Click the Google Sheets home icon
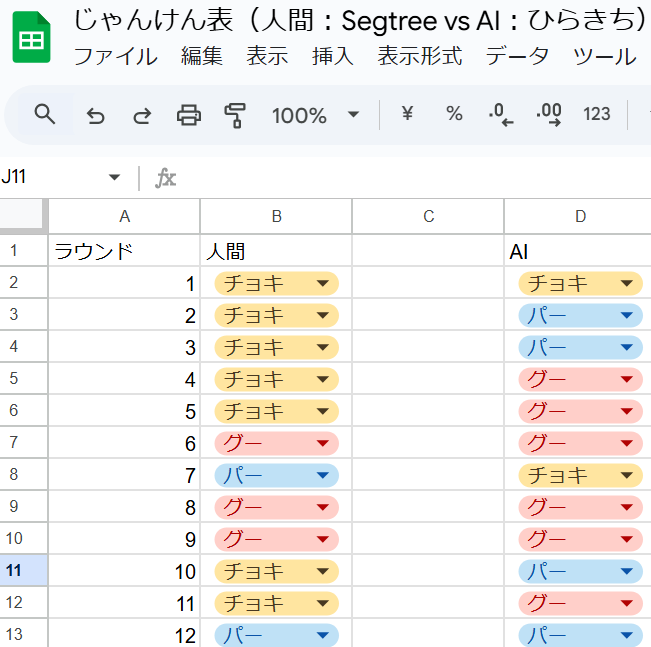This screenshot has width=651, height=647. pos(31,40)
